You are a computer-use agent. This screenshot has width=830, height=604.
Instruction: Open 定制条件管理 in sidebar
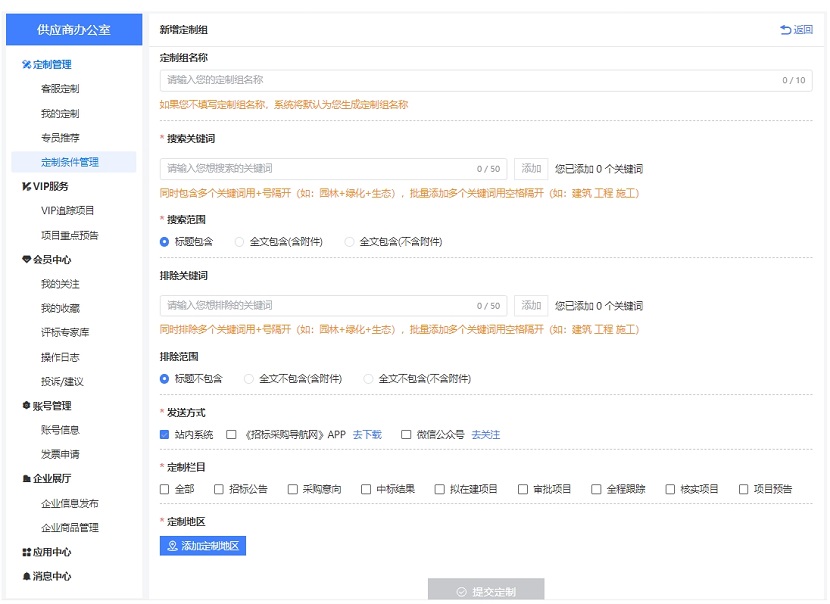point(74,162)
